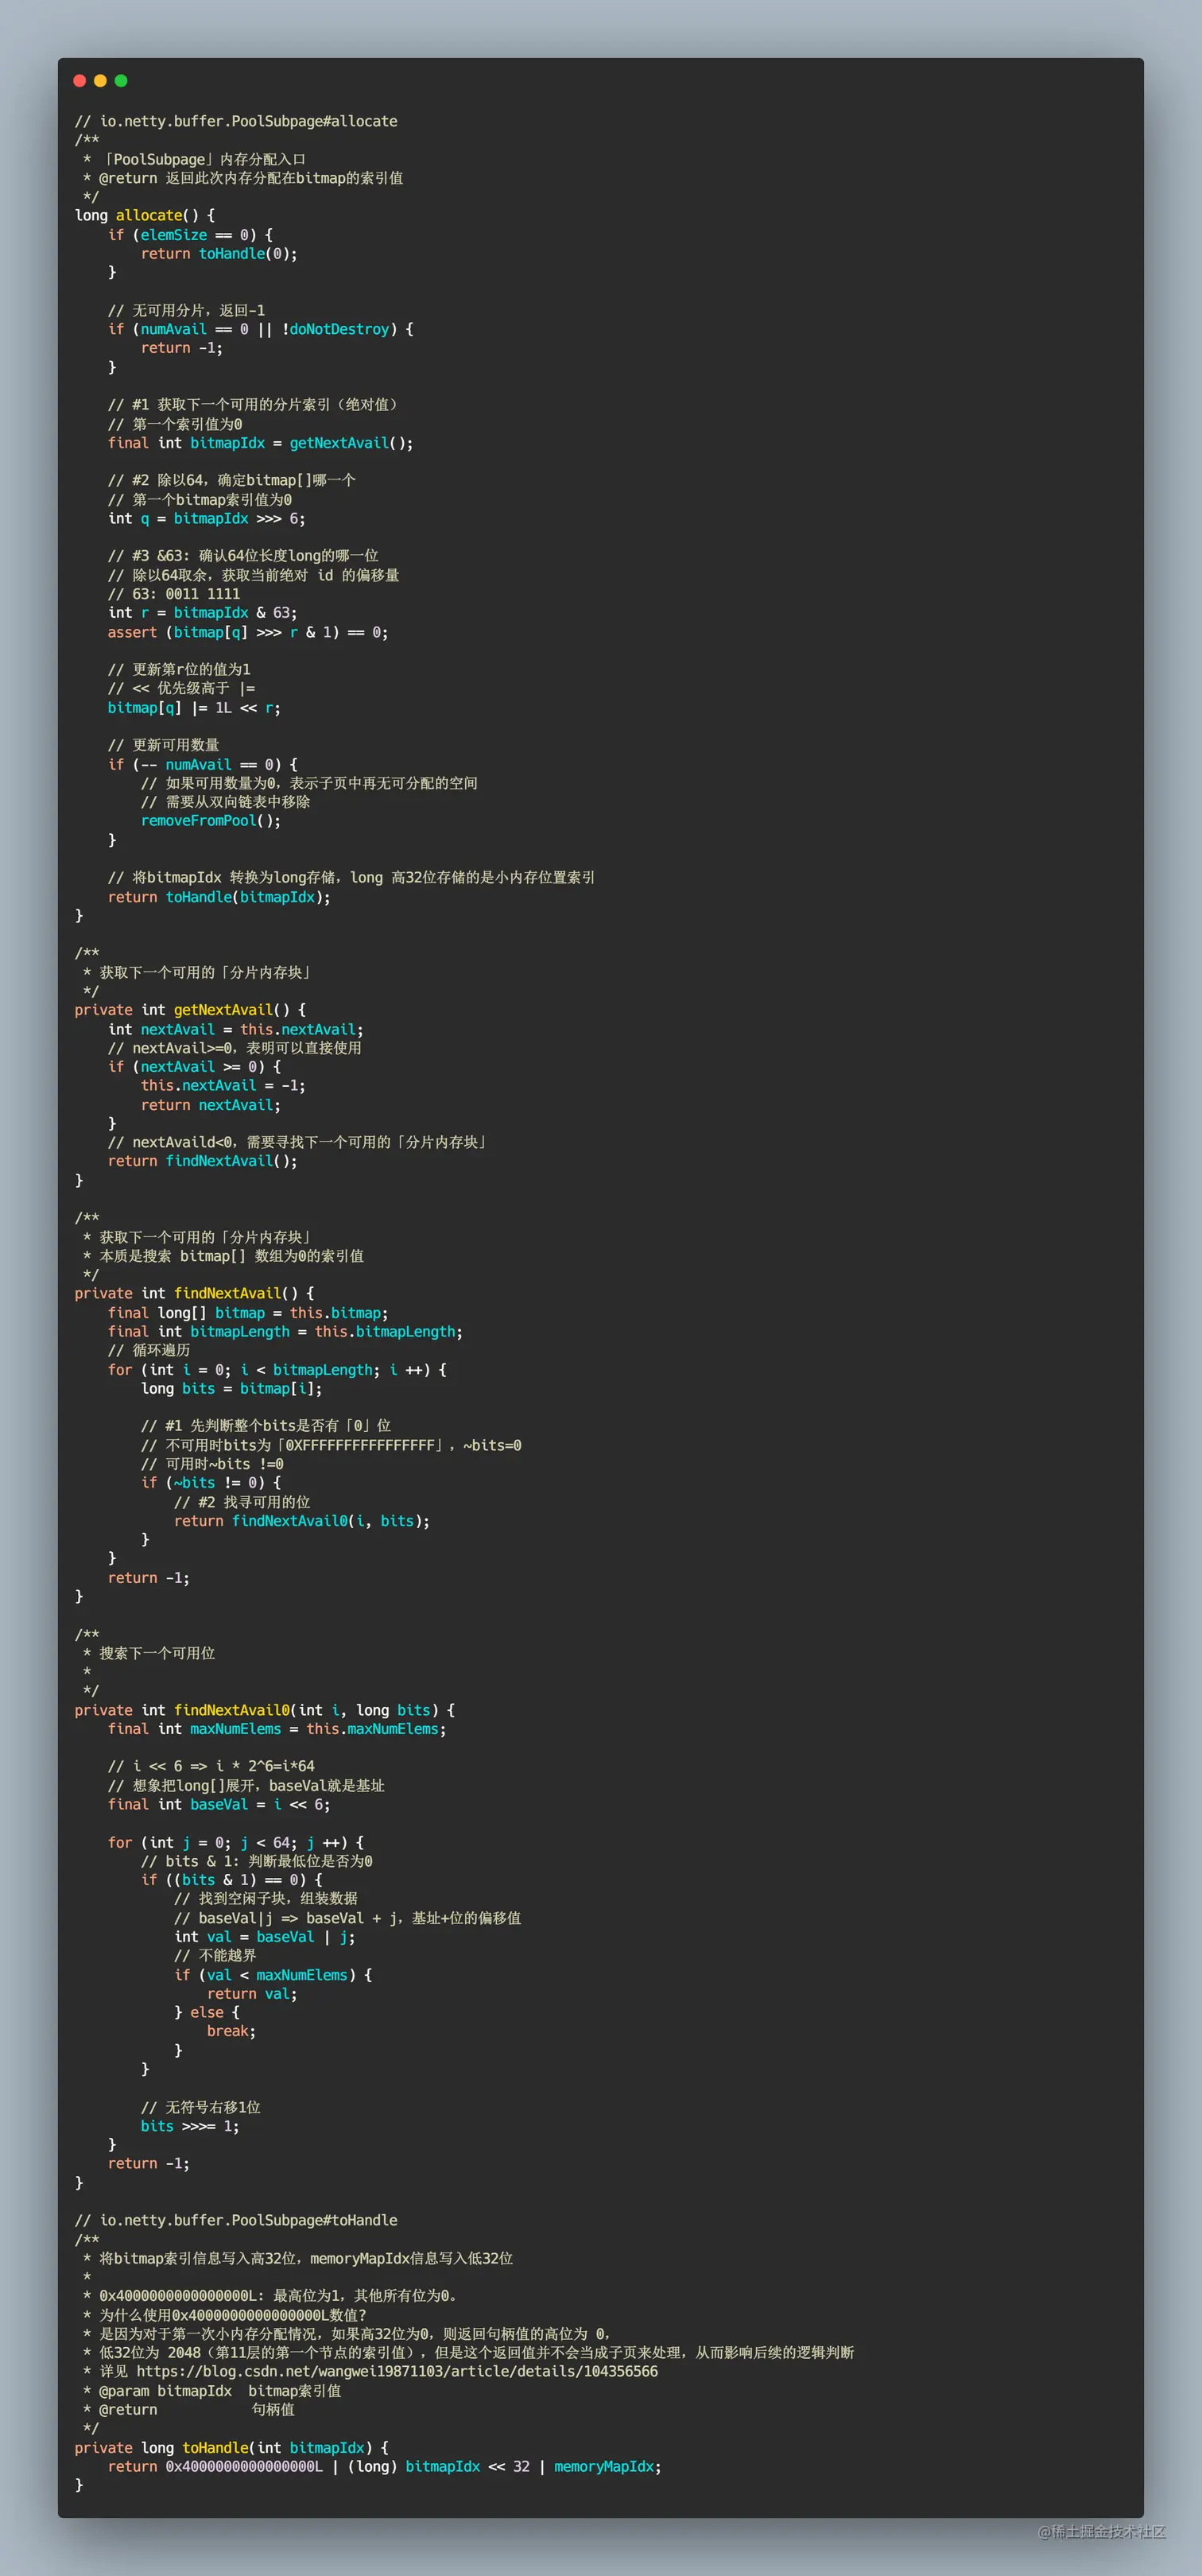
Task: Click the 'return 0x4000000000000000L' line
Action: tap(385, 2466)
